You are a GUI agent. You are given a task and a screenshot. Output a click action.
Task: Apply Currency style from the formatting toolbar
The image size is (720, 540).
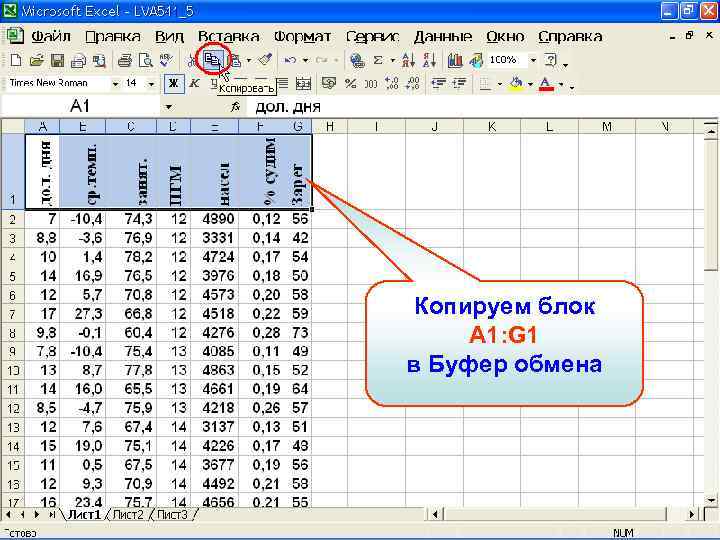click(x=329, y=84)
